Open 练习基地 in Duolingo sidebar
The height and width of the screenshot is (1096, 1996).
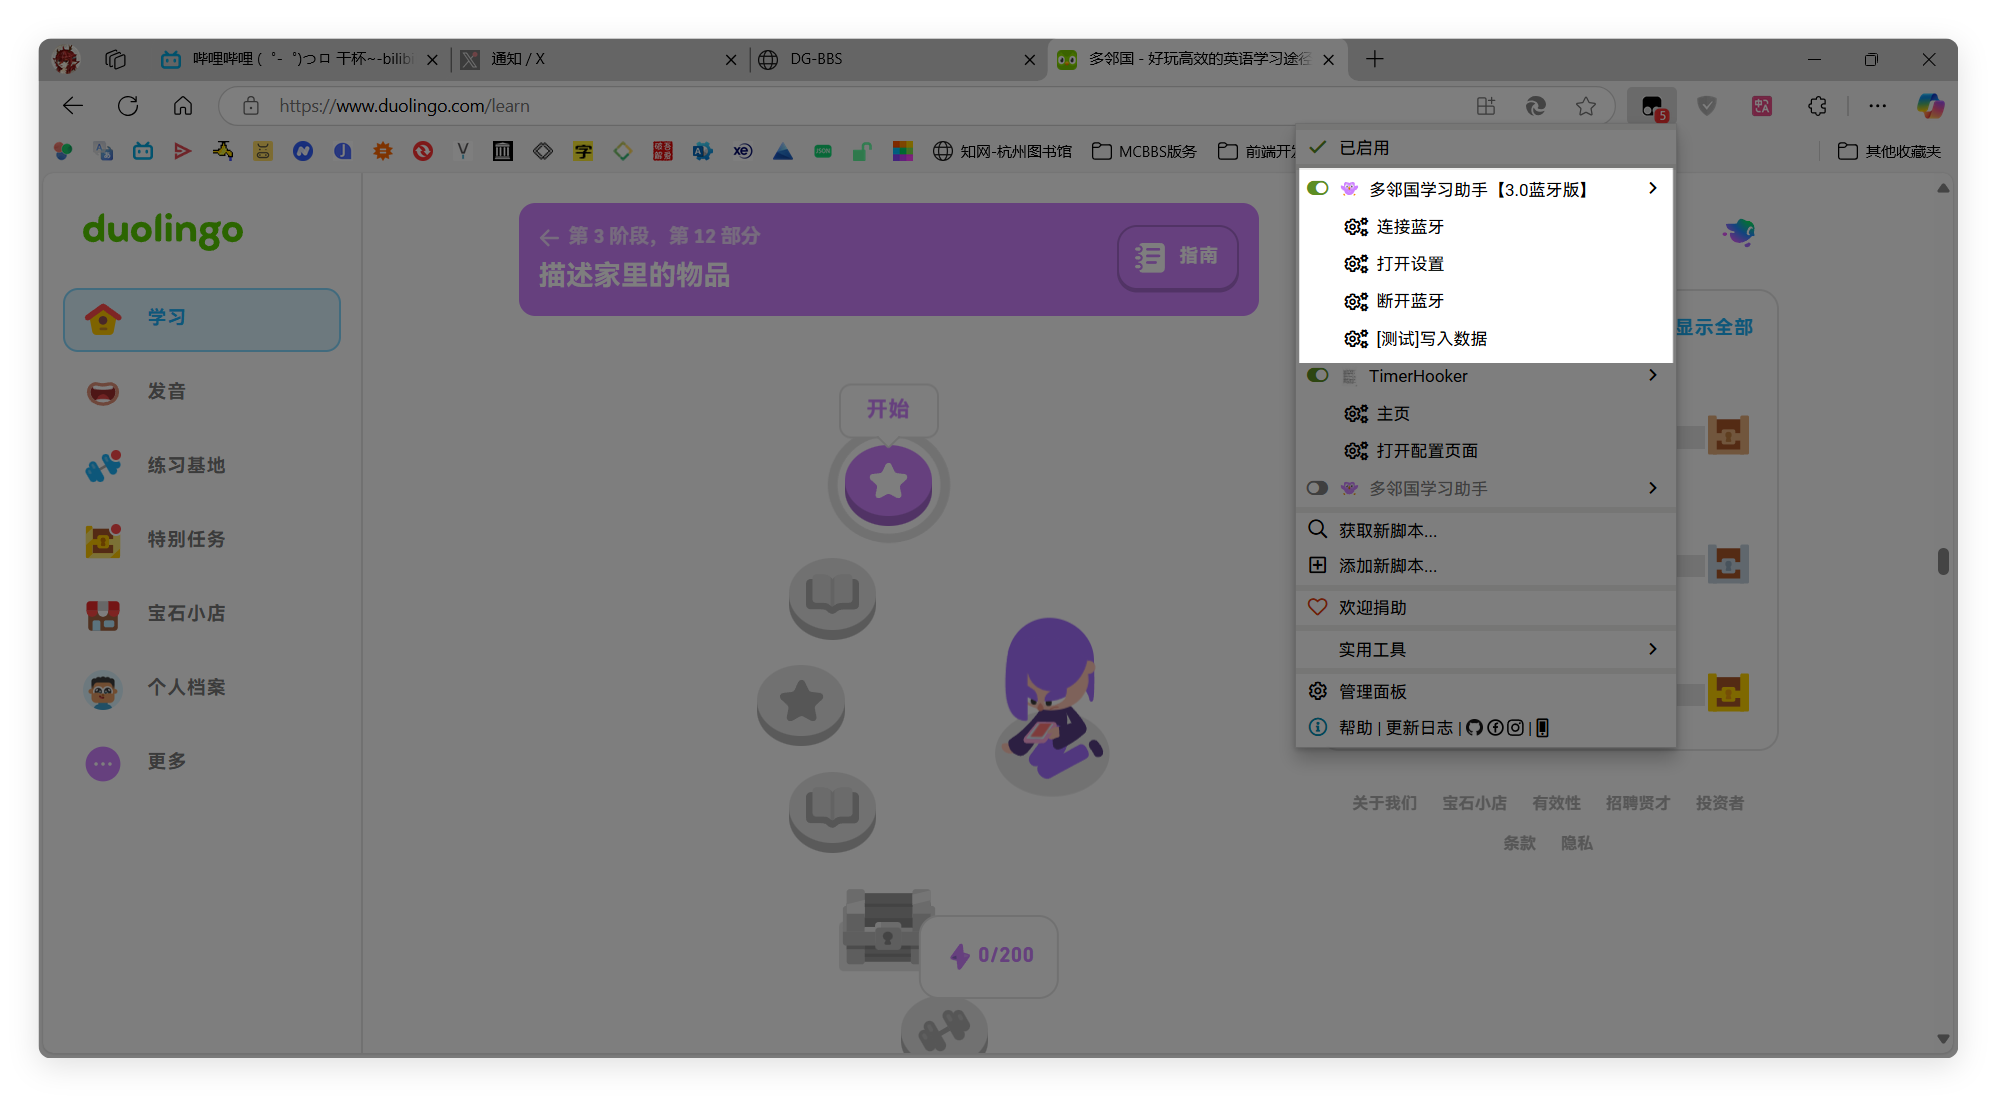(x=202, y=466)
